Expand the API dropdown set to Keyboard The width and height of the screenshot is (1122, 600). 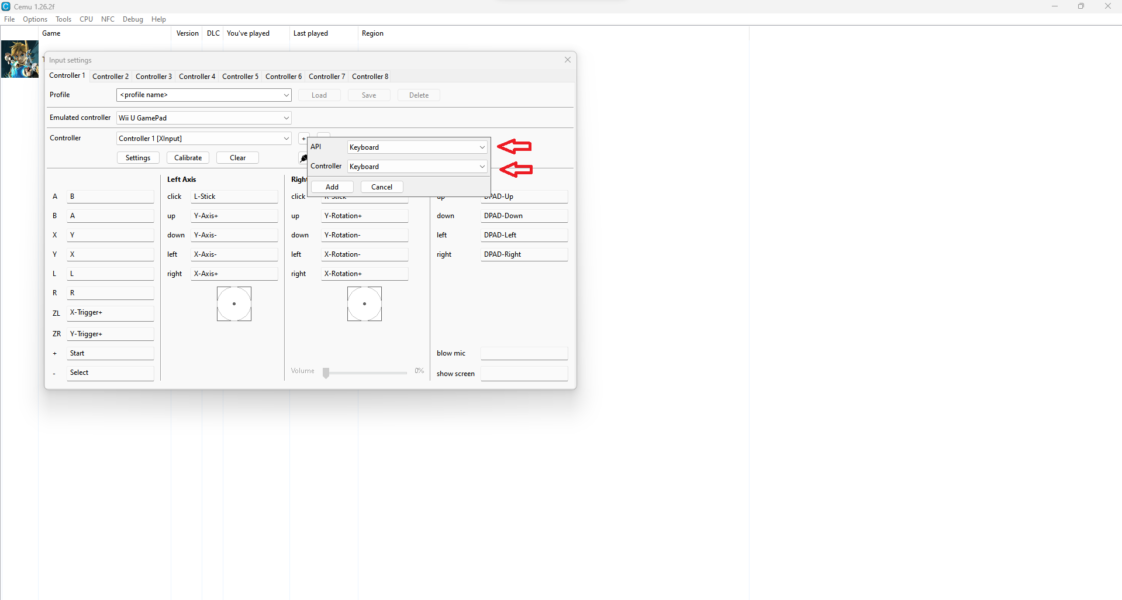(417, 147)
